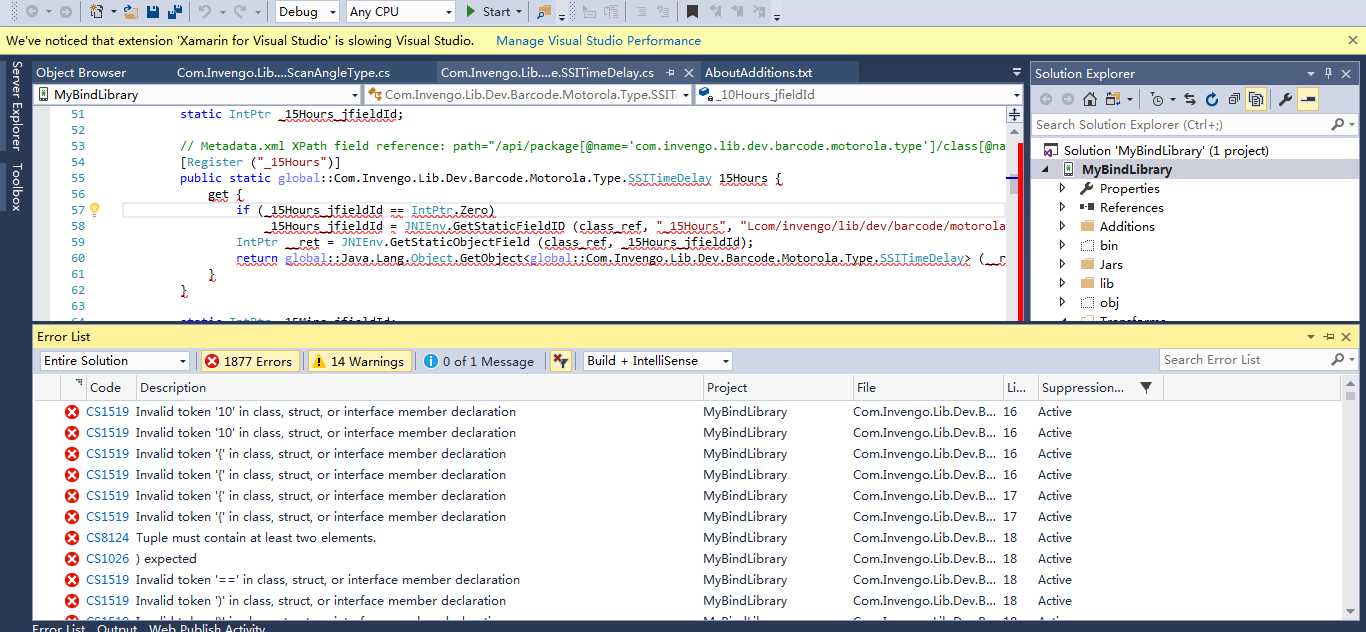1366x632 pixels.
Task: Click the lightbulb quick actions icon
Action: [x=95, y=210]
